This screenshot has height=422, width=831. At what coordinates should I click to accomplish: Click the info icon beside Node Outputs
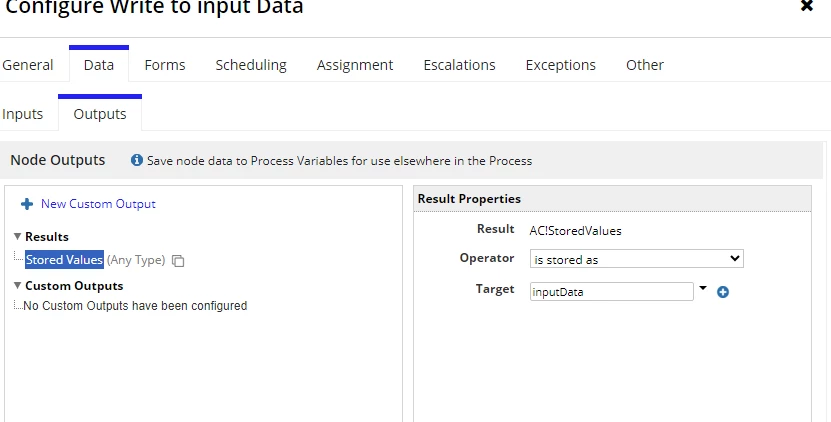tap(137, 160)
